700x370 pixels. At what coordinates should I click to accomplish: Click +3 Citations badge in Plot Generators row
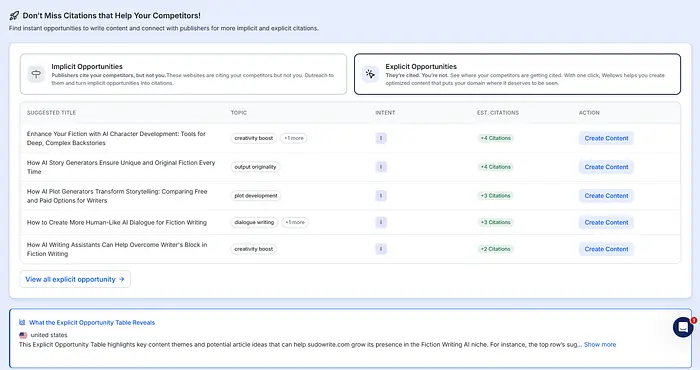pos(495,195)
